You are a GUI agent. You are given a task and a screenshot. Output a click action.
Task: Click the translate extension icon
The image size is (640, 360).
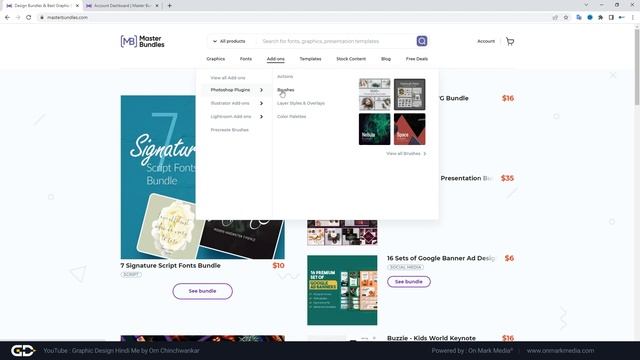579,18
